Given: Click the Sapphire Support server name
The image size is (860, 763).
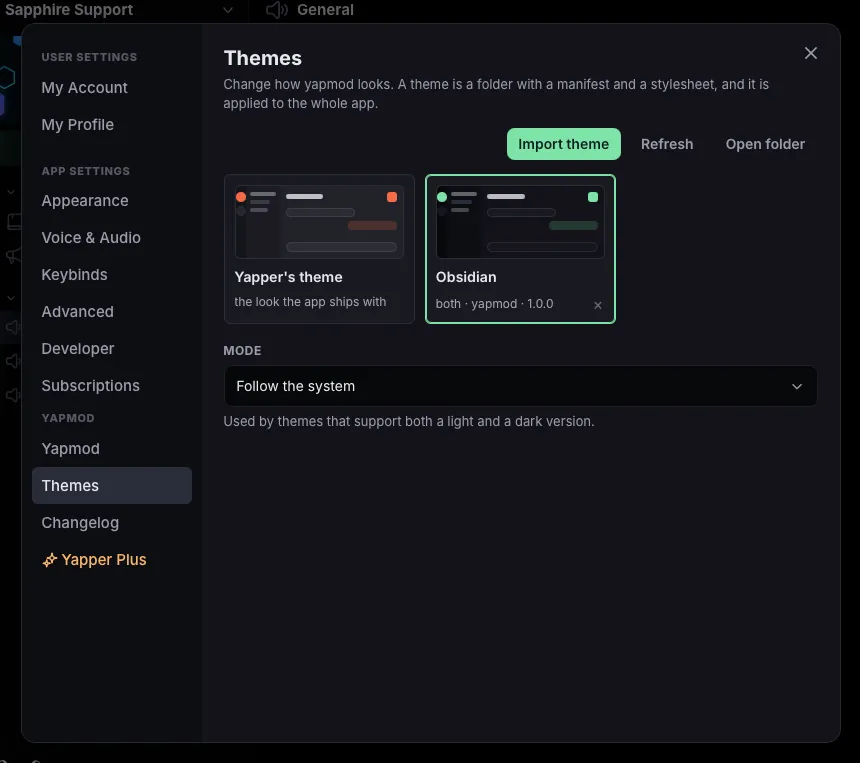Looking at the screenshot, I should pos(69,10).
